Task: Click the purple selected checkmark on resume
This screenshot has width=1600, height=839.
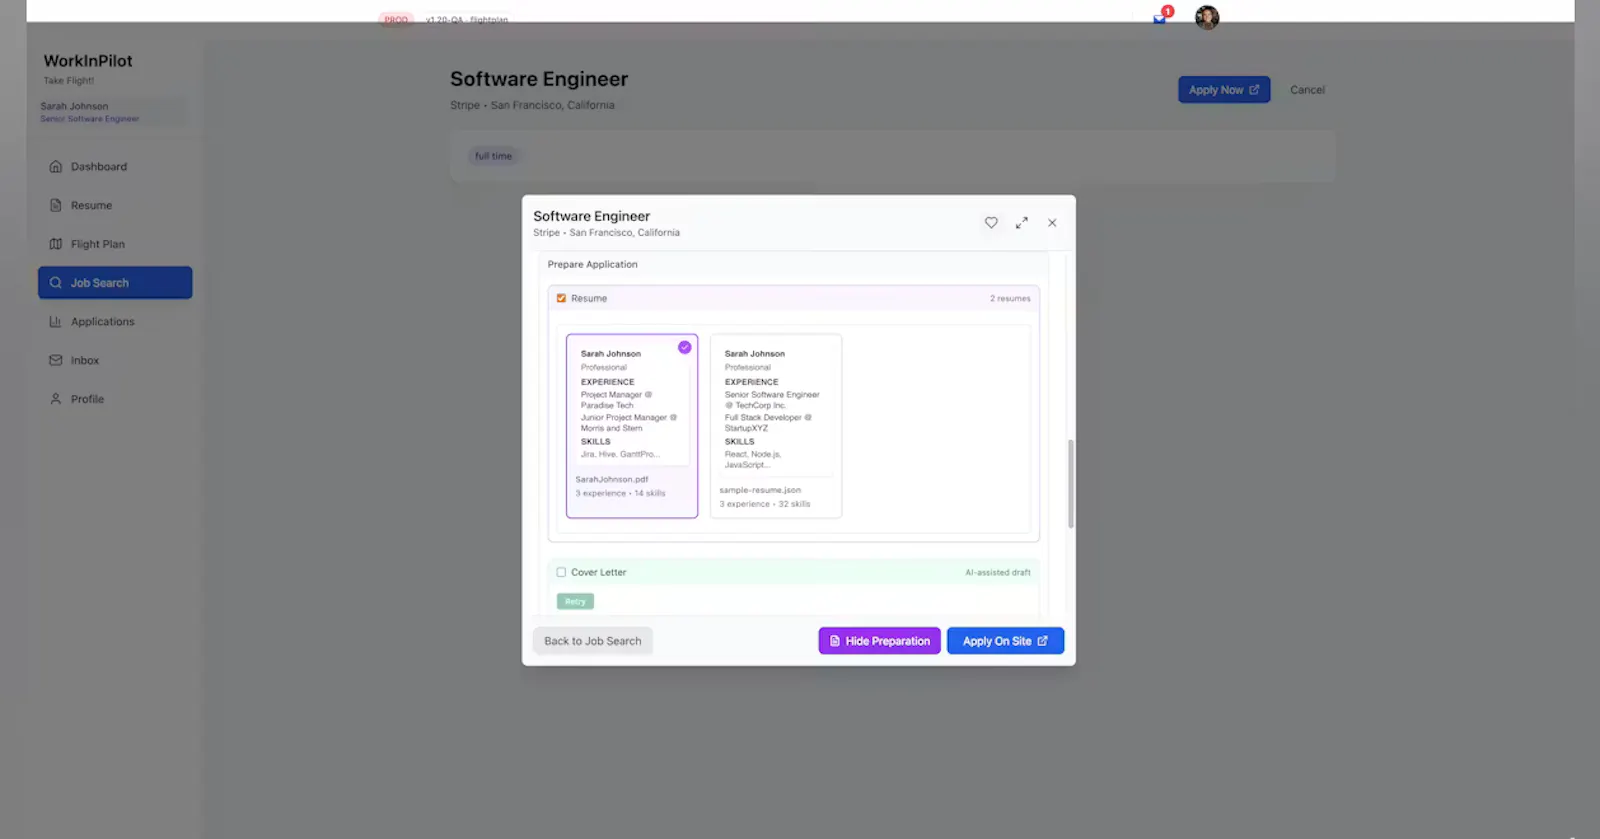Action: [x=685, y=347]
